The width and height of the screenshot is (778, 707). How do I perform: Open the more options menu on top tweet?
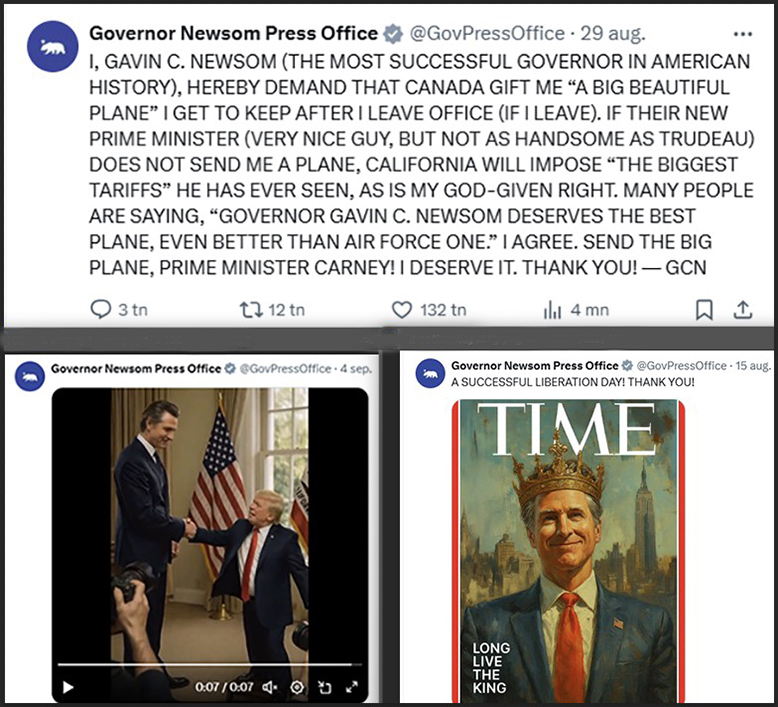tap(742, 34)
